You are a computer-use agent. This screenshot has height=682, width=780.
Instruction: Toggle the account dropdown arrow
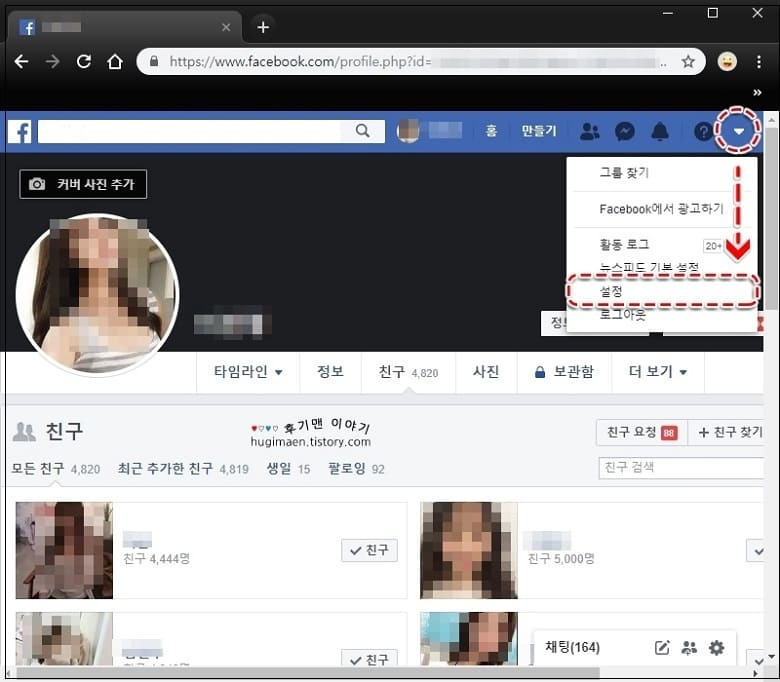(x=739, y=131)
